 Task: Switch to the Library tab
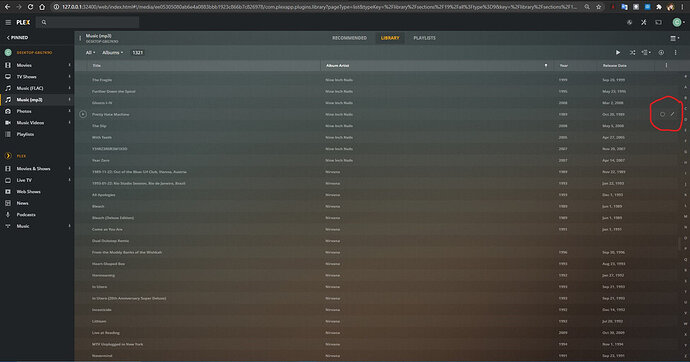390,38
